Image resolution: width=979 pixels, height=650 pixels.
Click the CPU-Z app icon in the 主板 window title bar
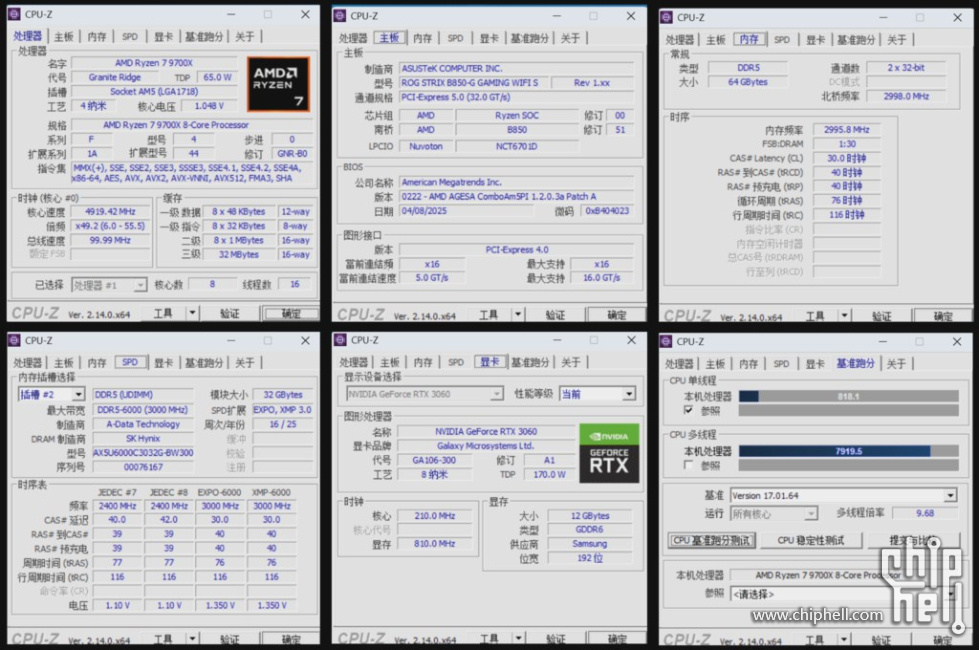click(x=340, y=16)
